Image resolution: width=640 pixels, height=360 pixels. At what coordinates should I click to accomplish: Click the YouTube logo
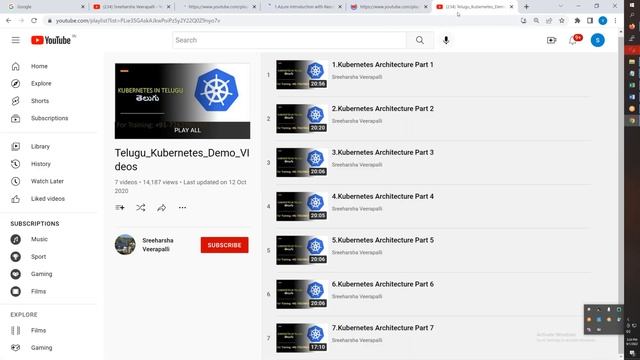[x=51, y=40]
